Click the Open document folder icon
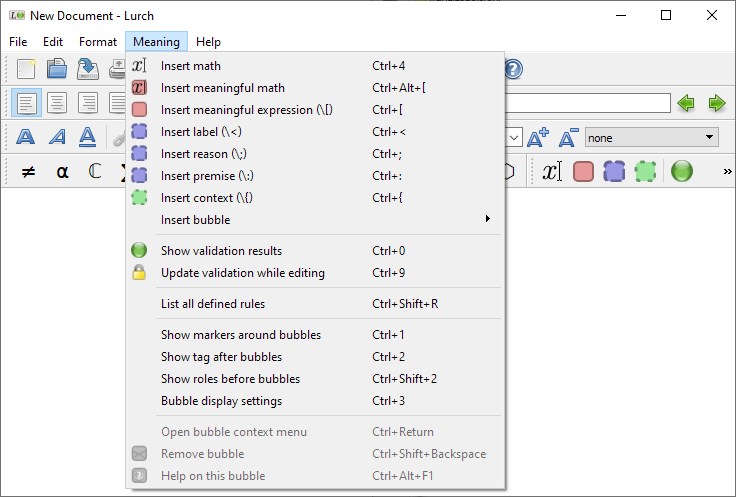The height and width of the screenshot is (497, 736). 57,69
